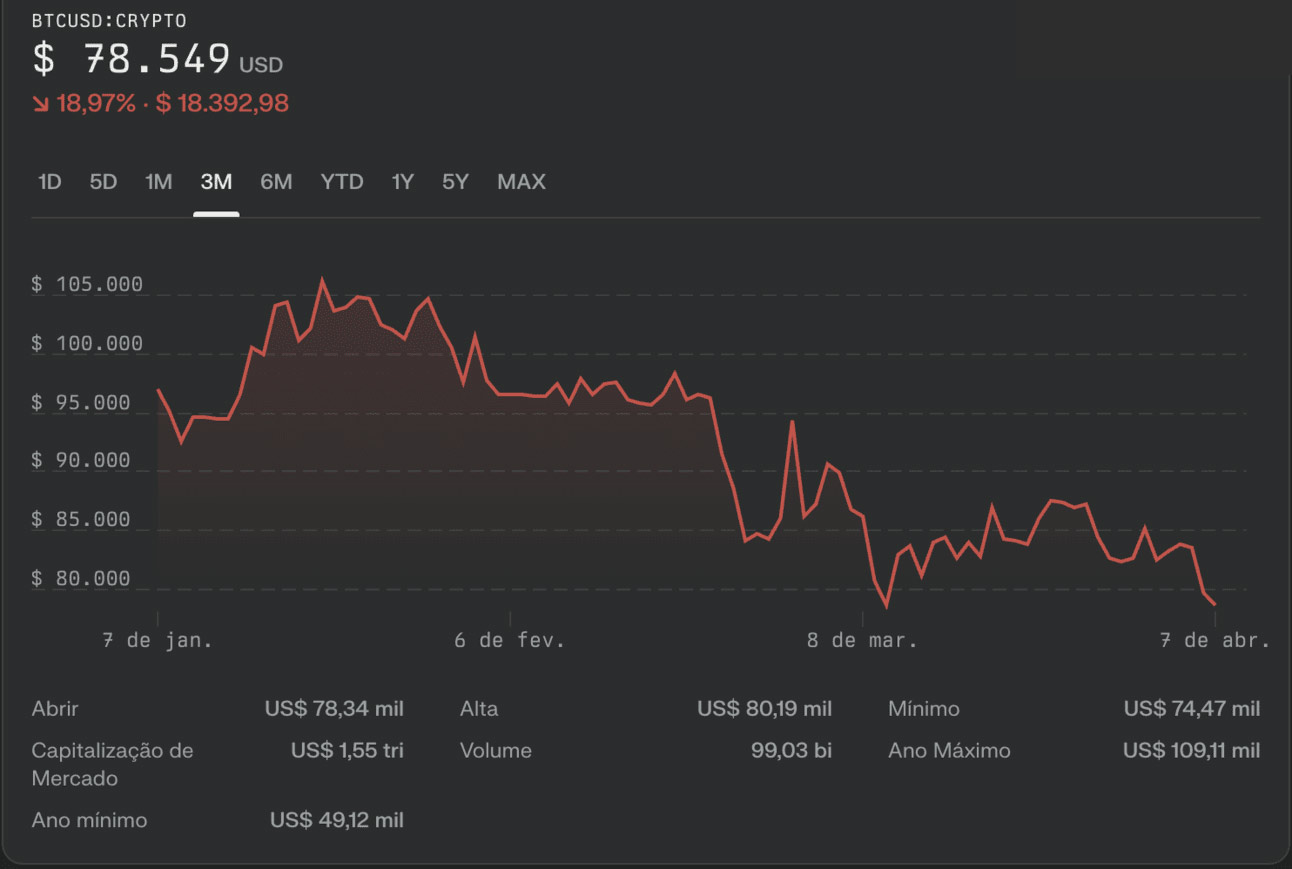
Task: Click the red down-arrow trend icon
Action: (x=40, y=103)
